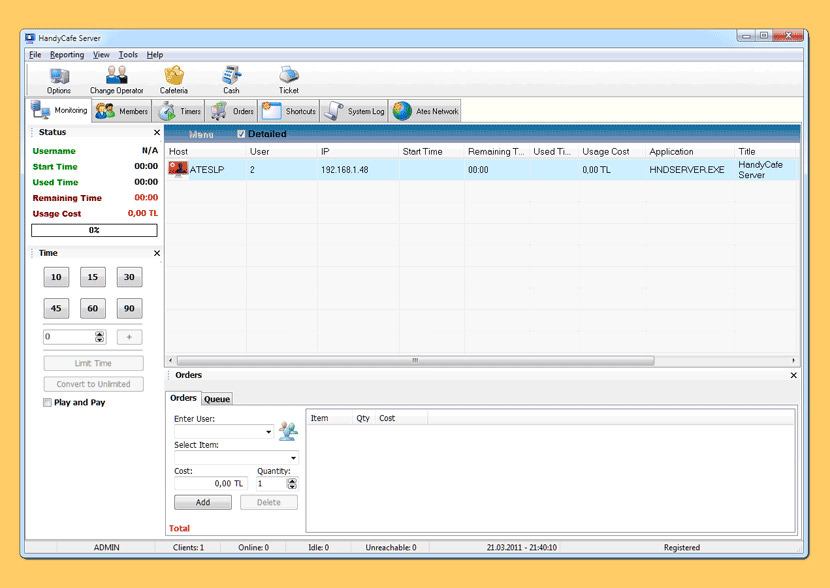Expand the Select Item dropdown
This screenshot has height=588, width=830.
[293, 458]
